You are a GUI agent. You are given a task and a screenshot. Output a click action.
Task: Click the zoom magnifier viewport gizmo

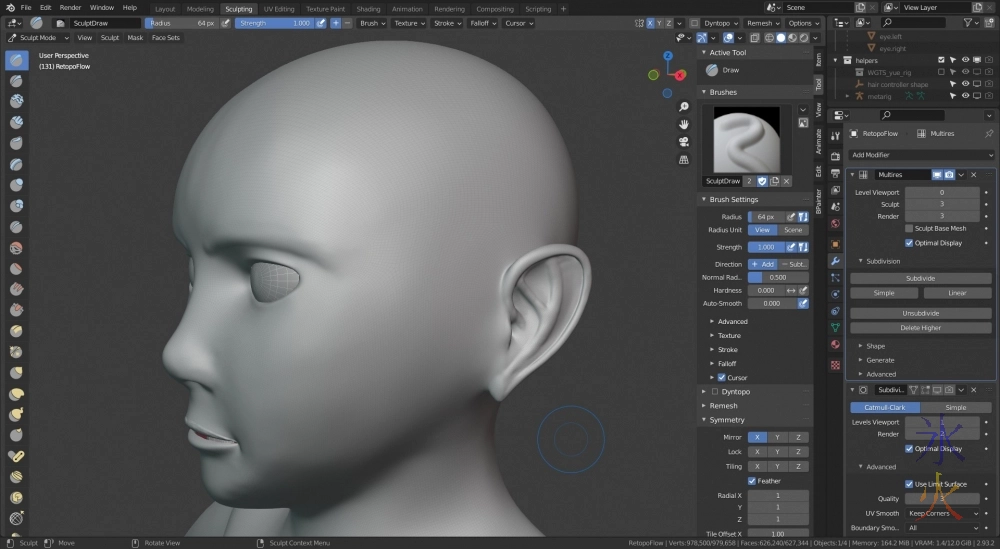[x=684, y=107]
